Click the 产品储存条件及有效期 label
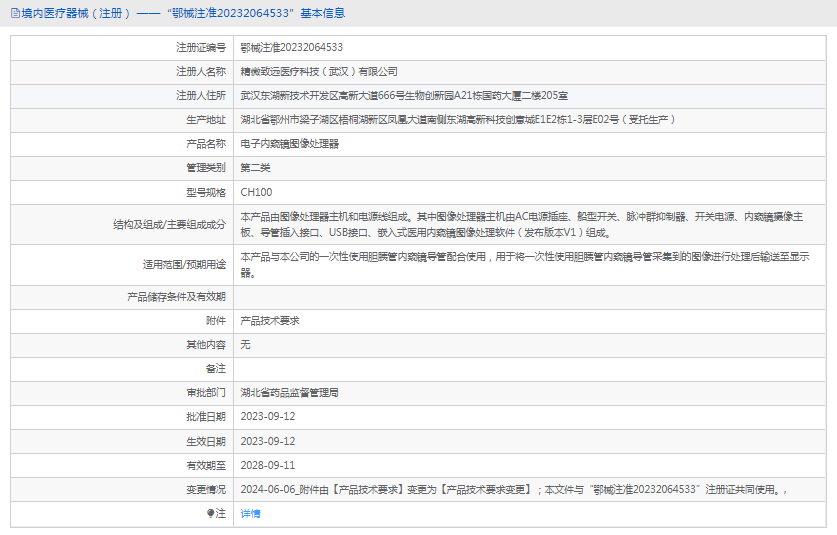This screenshot has width=837, height=535. [176, 297]
